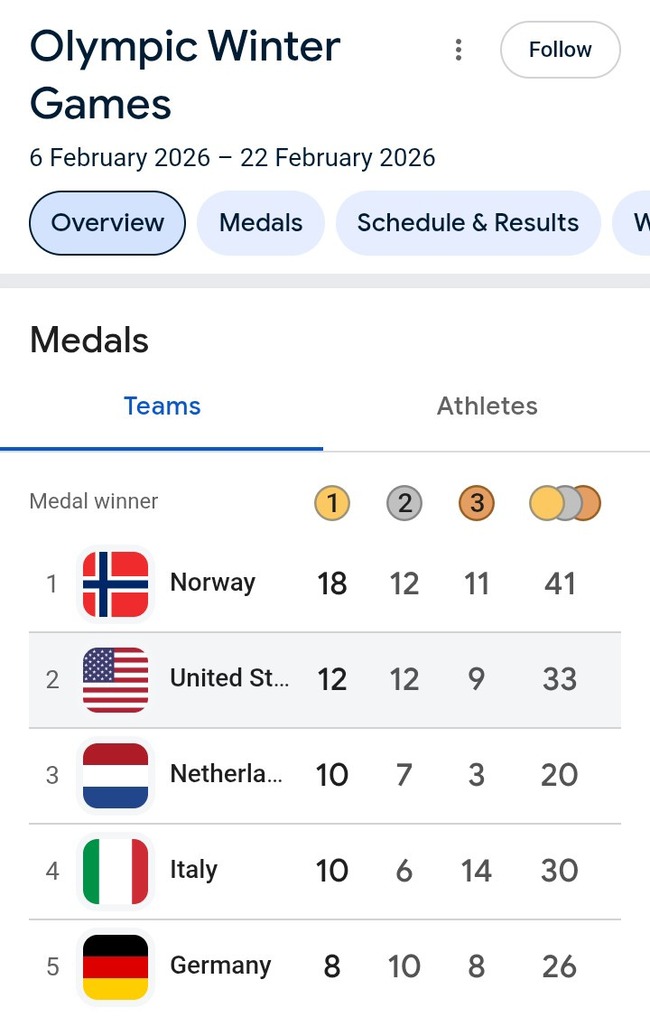The image size is (650, 1017).
Task: Open the Norway team row
Action: [212, 583]
